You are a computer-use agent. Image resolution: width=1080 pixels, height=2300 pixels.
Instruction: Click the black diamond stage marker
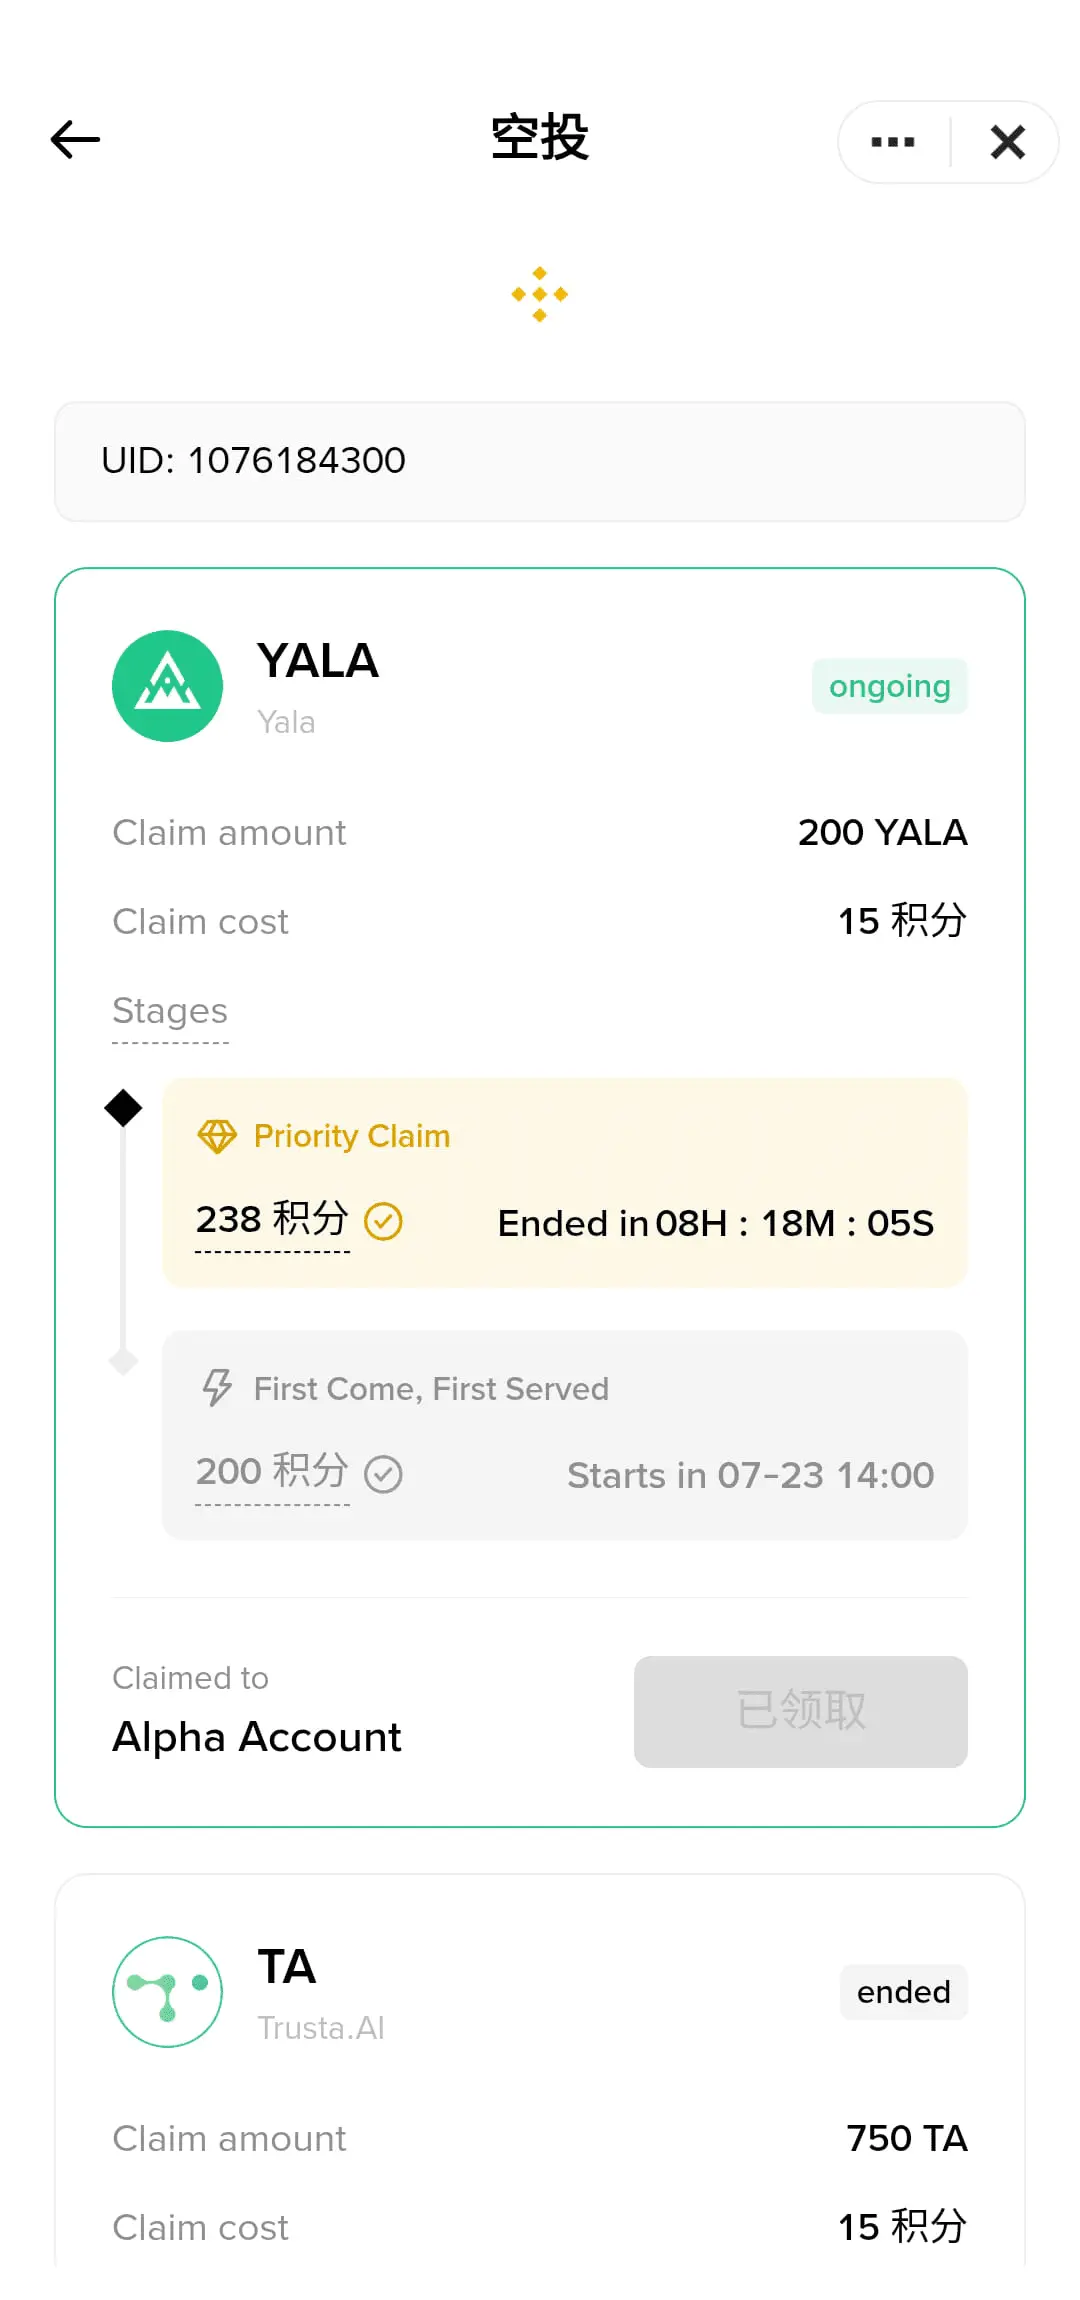(x=123, y=1108)
